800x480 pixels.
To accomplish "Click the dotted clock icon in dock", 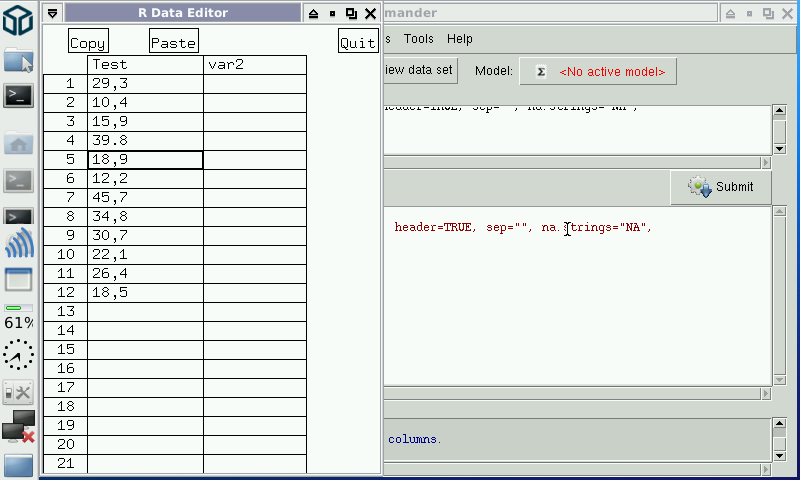I will (18, 355).
